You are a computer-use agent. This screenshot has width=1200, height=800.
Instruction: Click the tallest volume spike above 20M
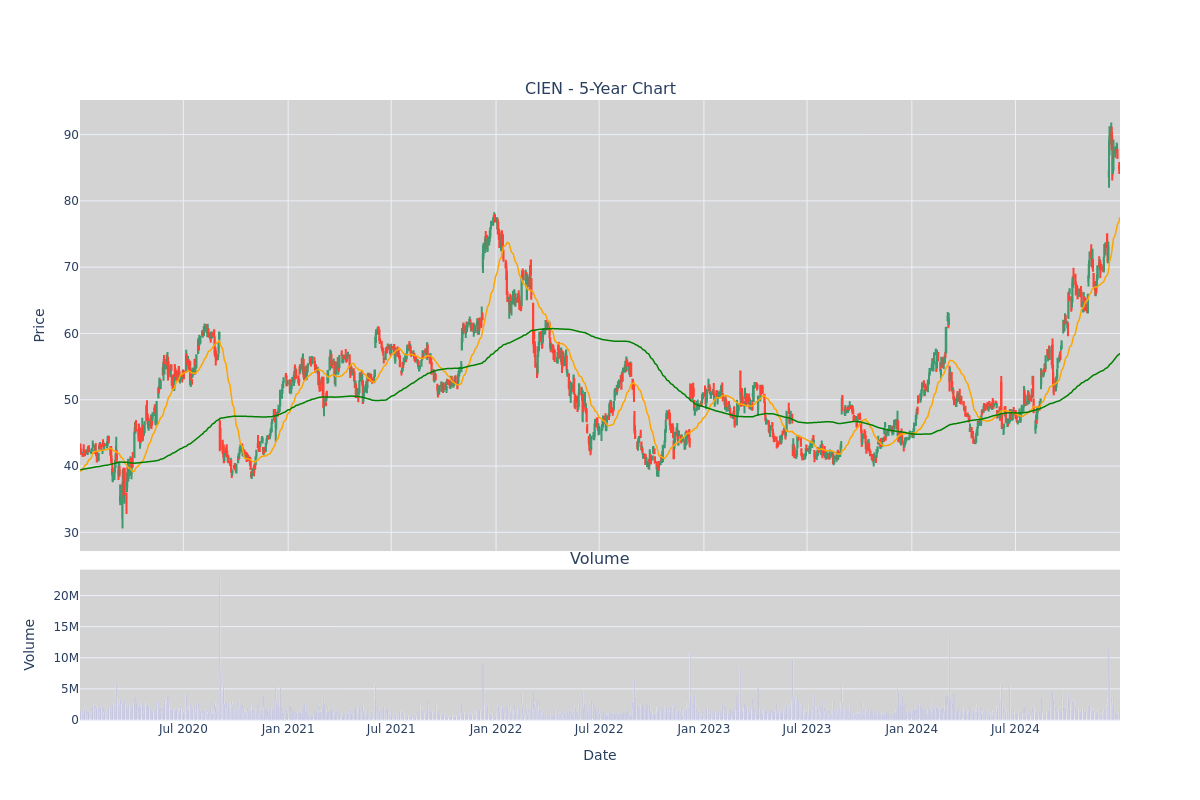point(220,645)
